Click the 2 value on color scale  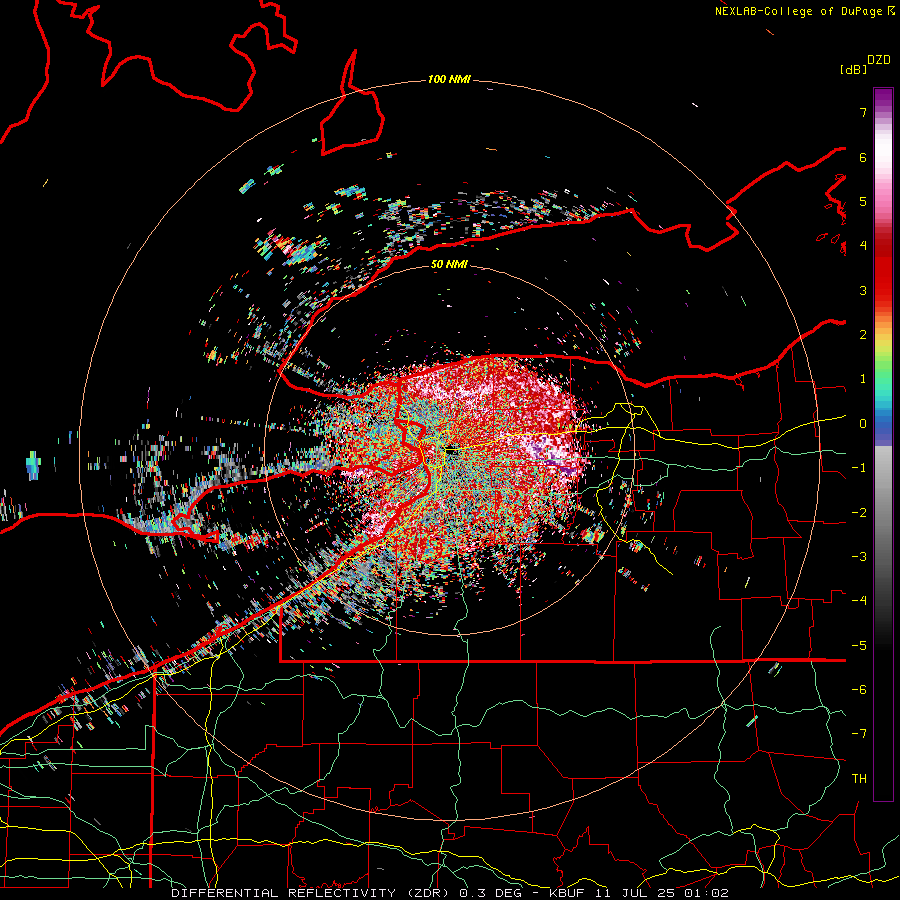tap(863, 335)
